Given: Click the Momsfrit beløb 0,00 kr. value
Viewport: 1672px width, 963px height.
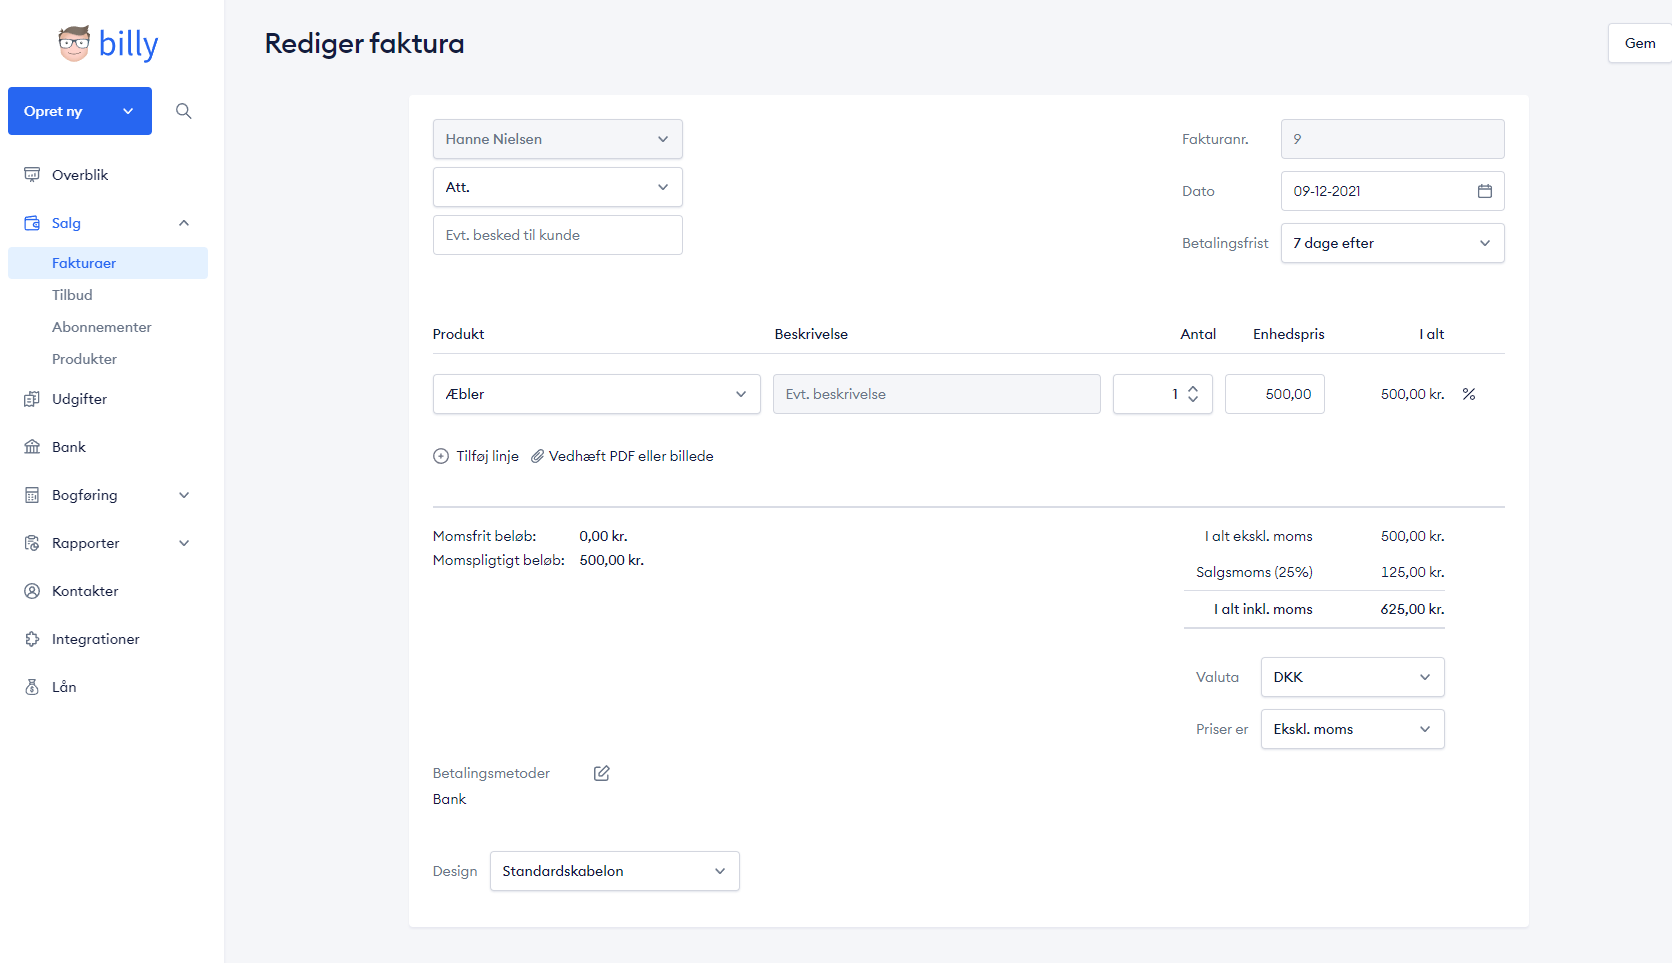Looking at the screenshot, I should 603,536.
